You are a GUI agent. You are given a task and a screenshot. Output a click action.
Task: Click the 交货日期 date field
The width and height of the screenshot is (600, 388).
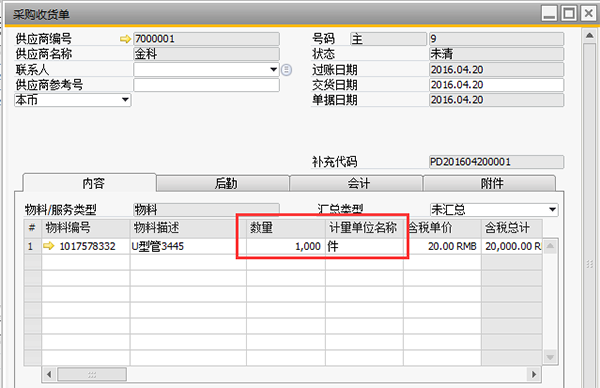pyautogui.click(x=496, y=85)
